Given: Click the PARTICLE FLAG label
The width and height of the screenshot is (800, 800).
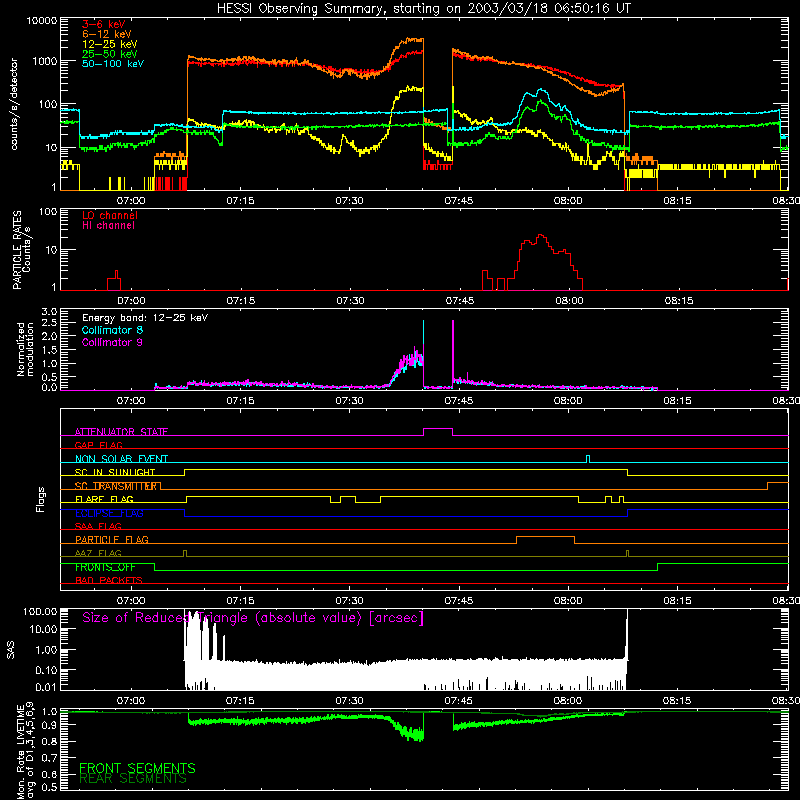Looking at the screenshot, I should click(x=112, y=539).
